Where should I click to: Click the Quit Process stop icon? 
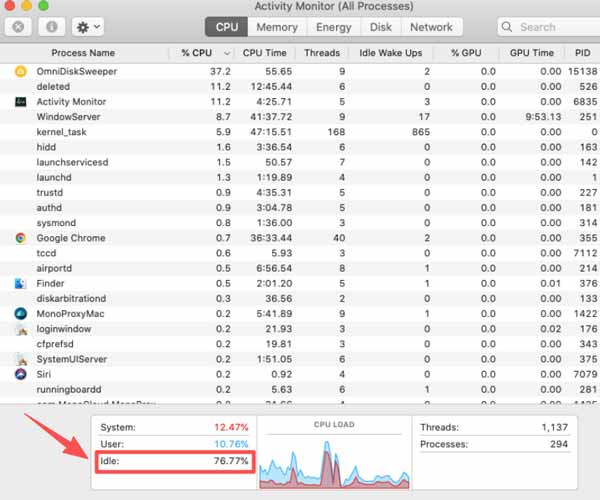click(18, 27)
